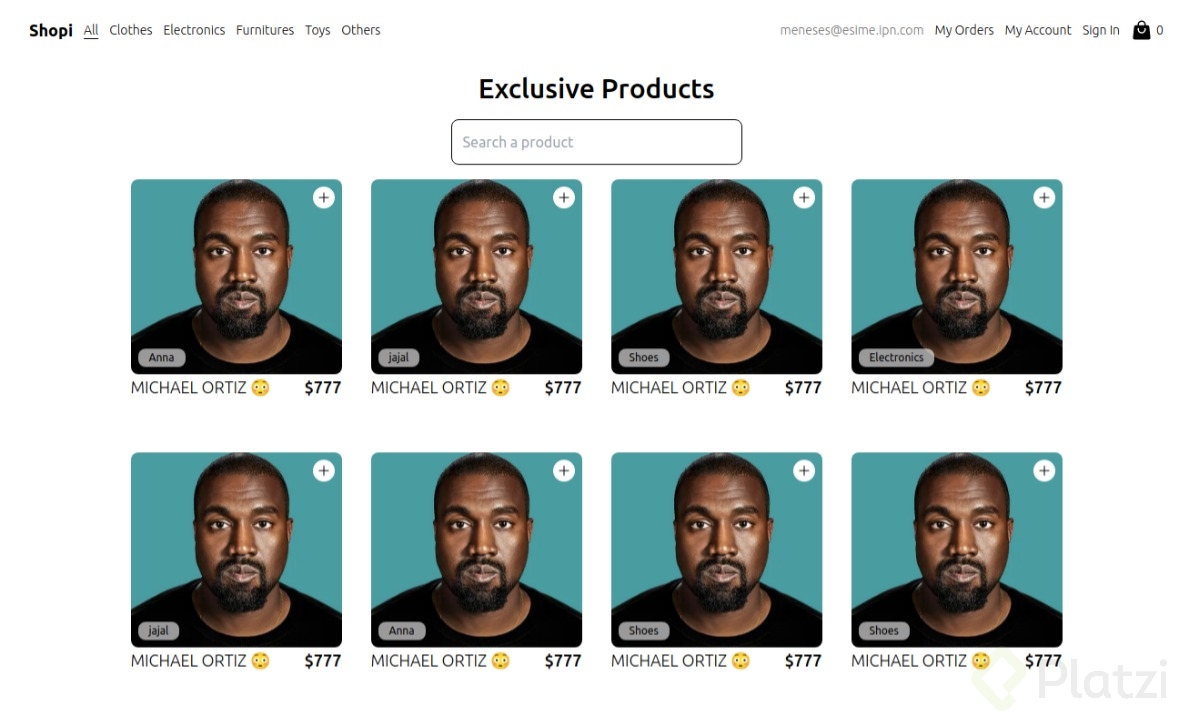Click the Sign In link
The image size is (1179, 719).
coord(1101,30)
